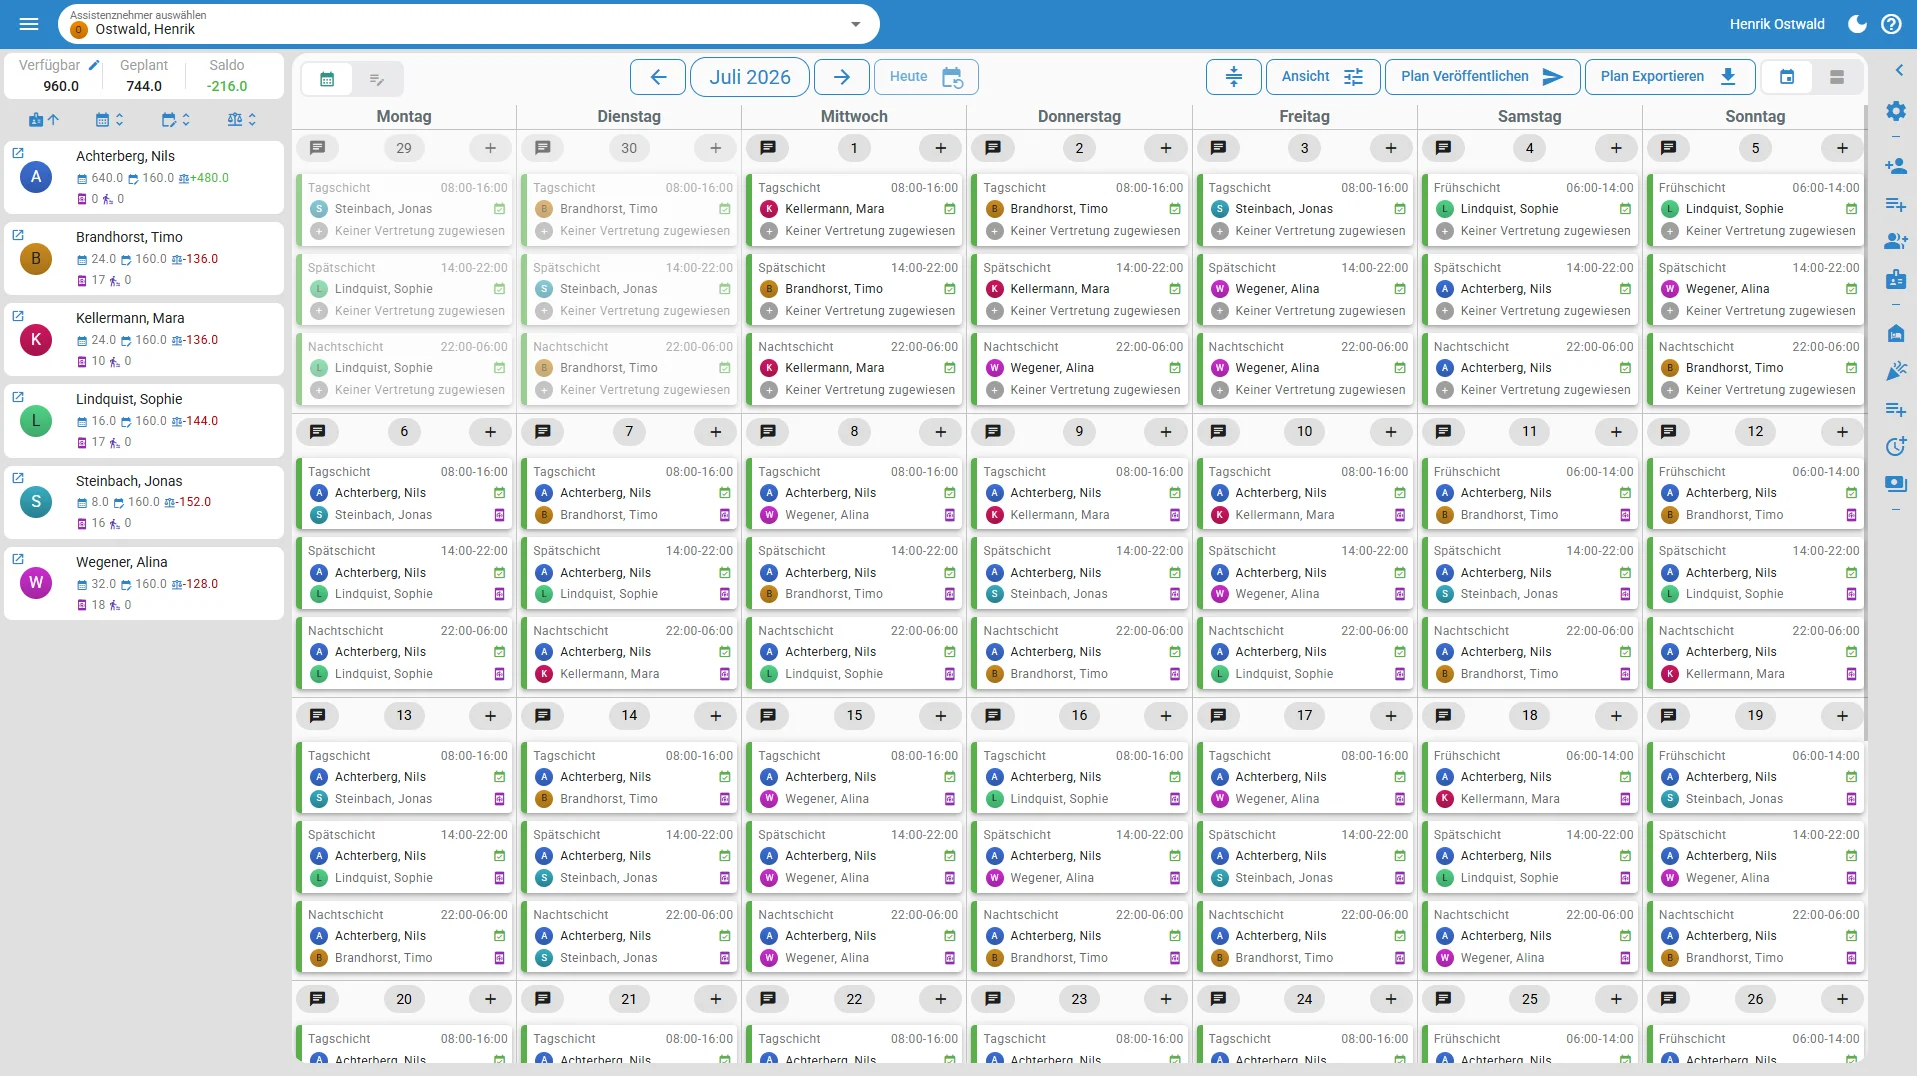Image resolution: width=1917 pixels, height=1076 pixels.
Task: Click the badge icon in right sidebar
Action: 1896,279
